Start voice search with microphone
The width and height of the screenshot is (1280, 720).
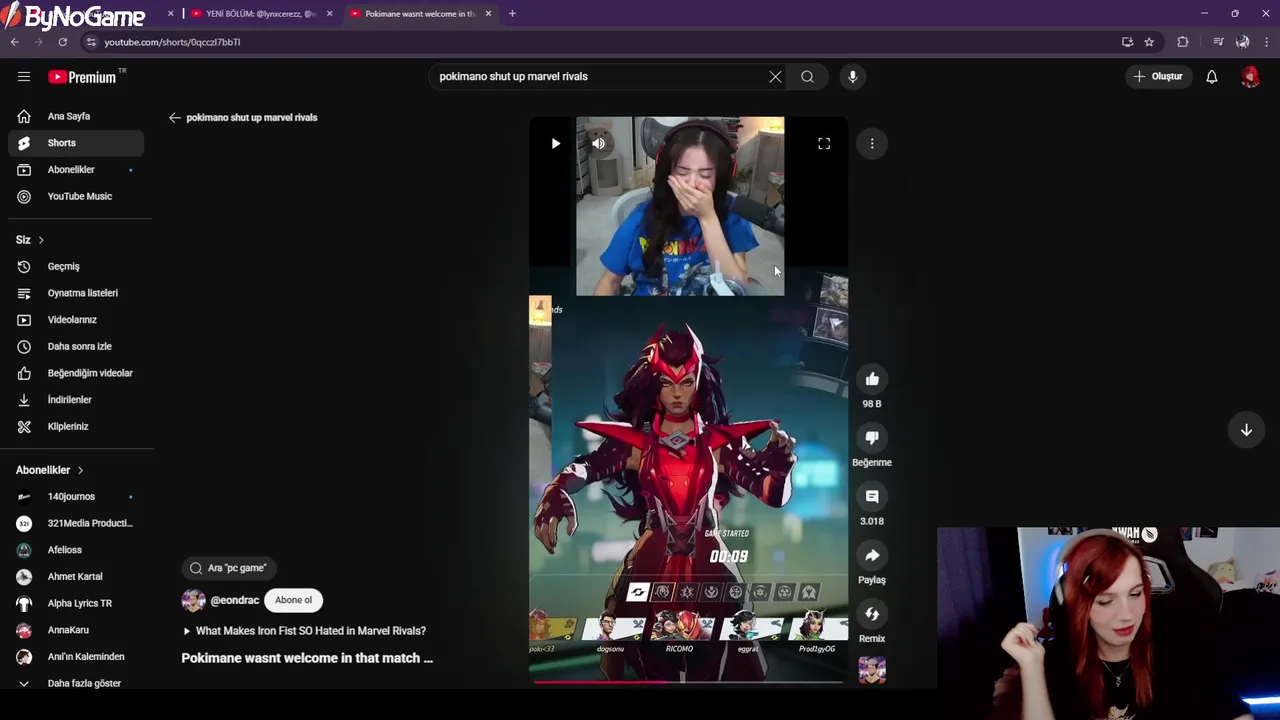852,76
